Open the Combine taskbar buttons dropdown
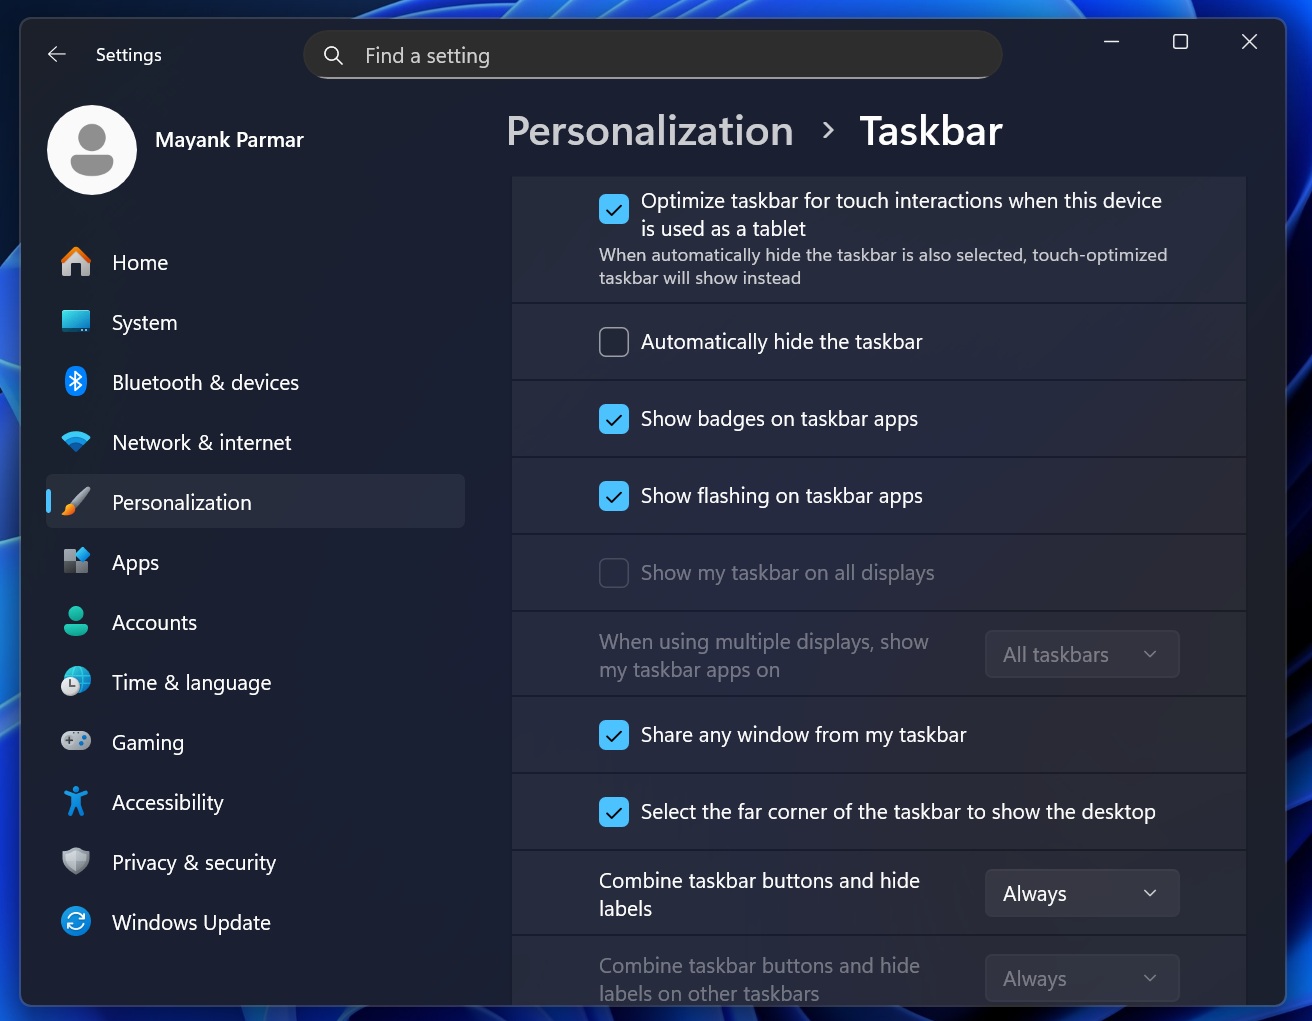Screen dimensions: 1312x1021 [x=1081, y=893]
